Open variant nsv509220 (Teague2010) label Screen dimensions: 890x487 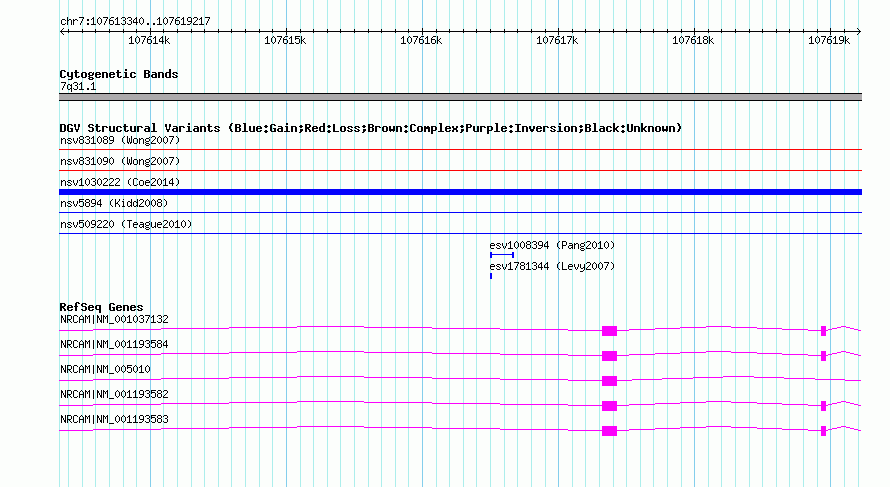(x=126, y=224)
